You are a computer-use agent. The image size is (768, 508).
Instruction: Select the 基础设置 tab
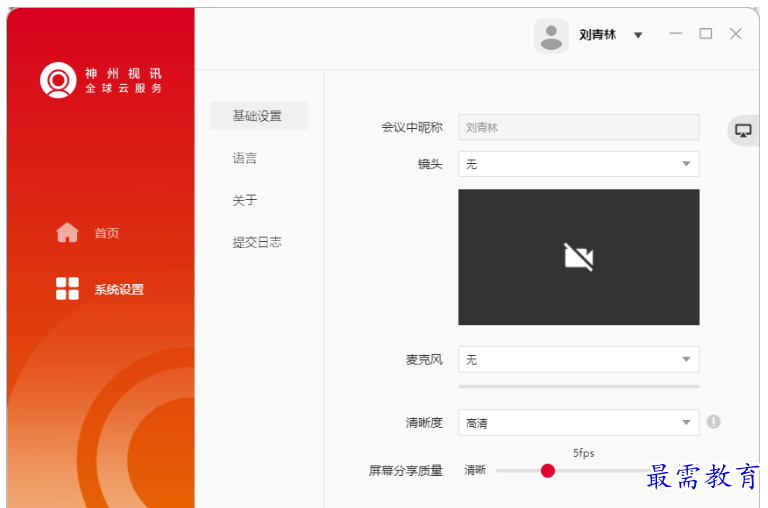pos(259,116)
